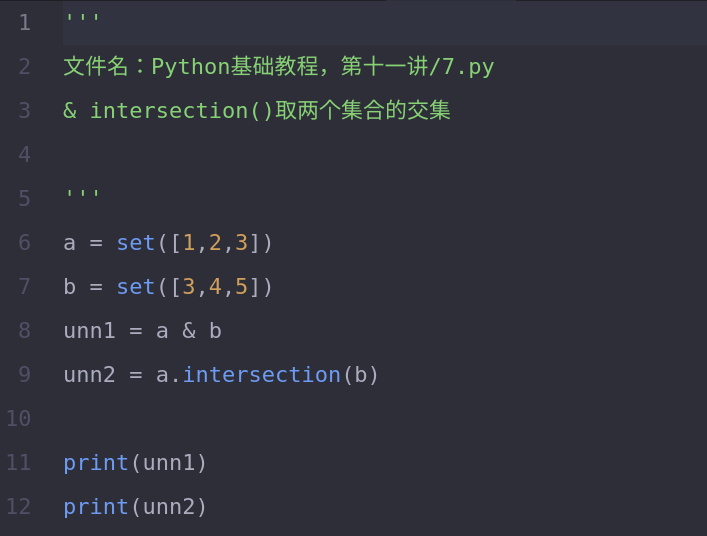Image resolution: width=707 pixels, height=536 pixels.
Task: Click the print keyword on line 12
Action: pyautogui.click(x=96, y=507)
